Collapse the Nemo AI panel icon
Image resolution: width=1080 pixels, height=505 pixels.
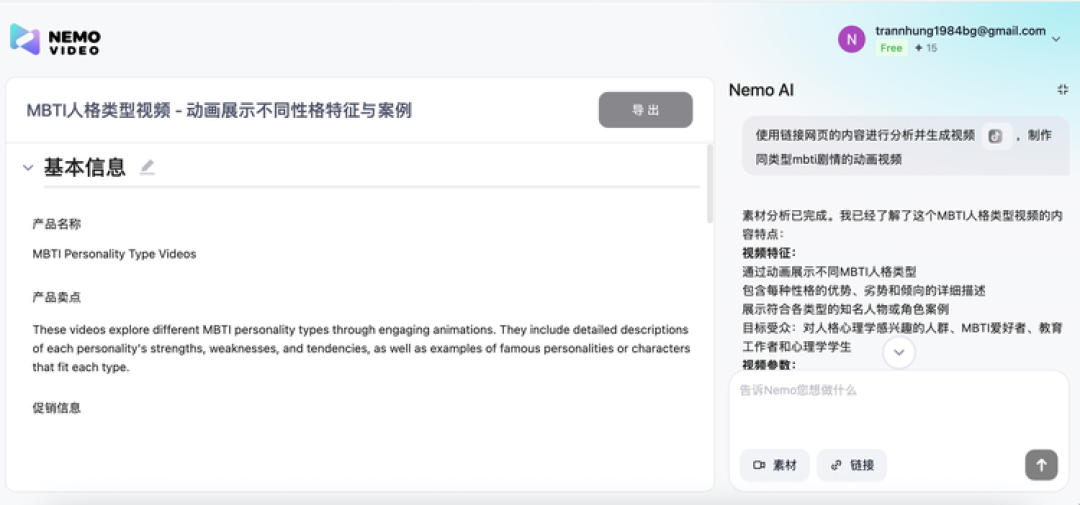[x=1062, y=90]
